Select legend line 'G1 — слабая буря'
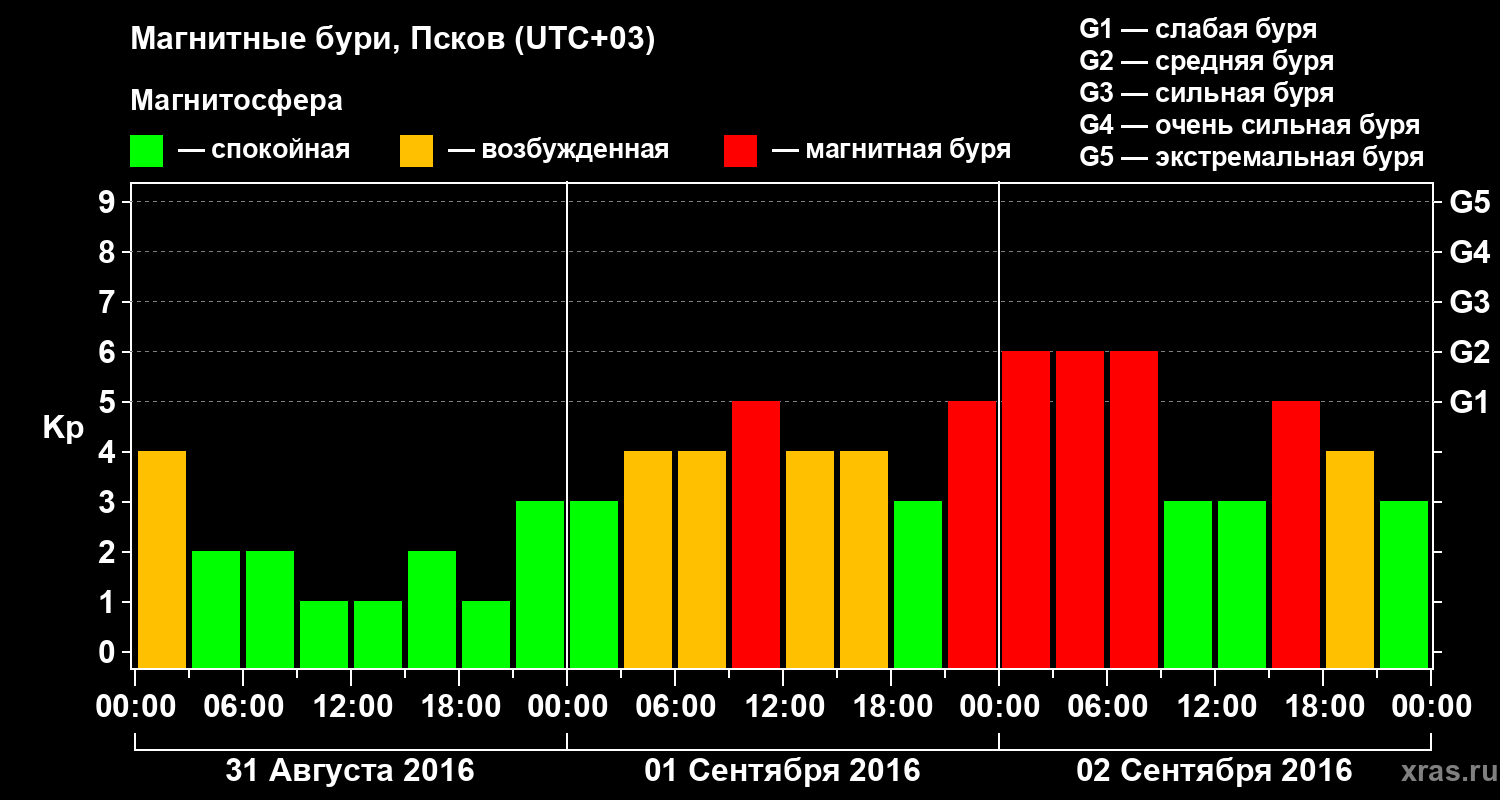Viewport: 1500px width, 800px height. tap(1198, 28)
